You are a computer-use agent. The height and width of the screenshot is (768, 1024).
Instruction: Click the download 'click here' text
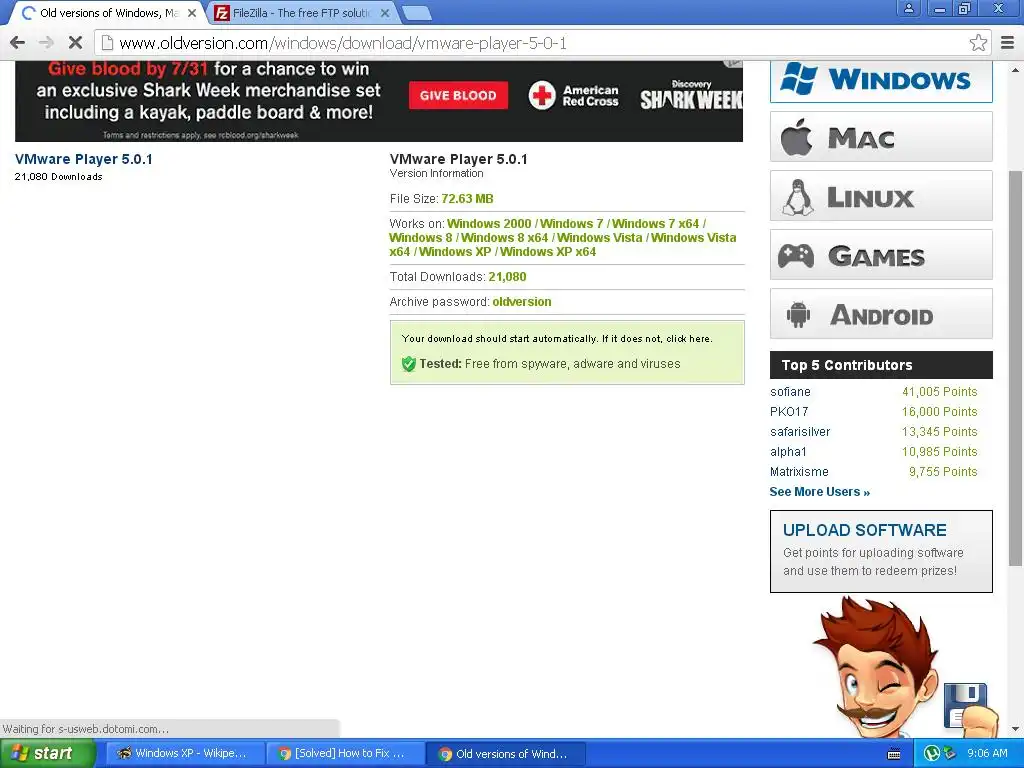pyautogui.click(x=688, y=338)
